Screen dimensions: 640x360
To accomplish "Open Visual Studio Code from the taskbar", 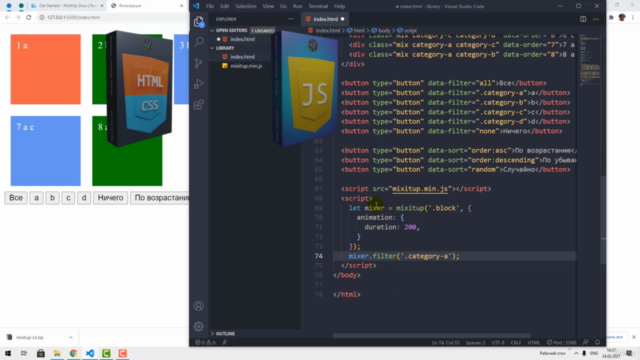I will coord(90,353).
